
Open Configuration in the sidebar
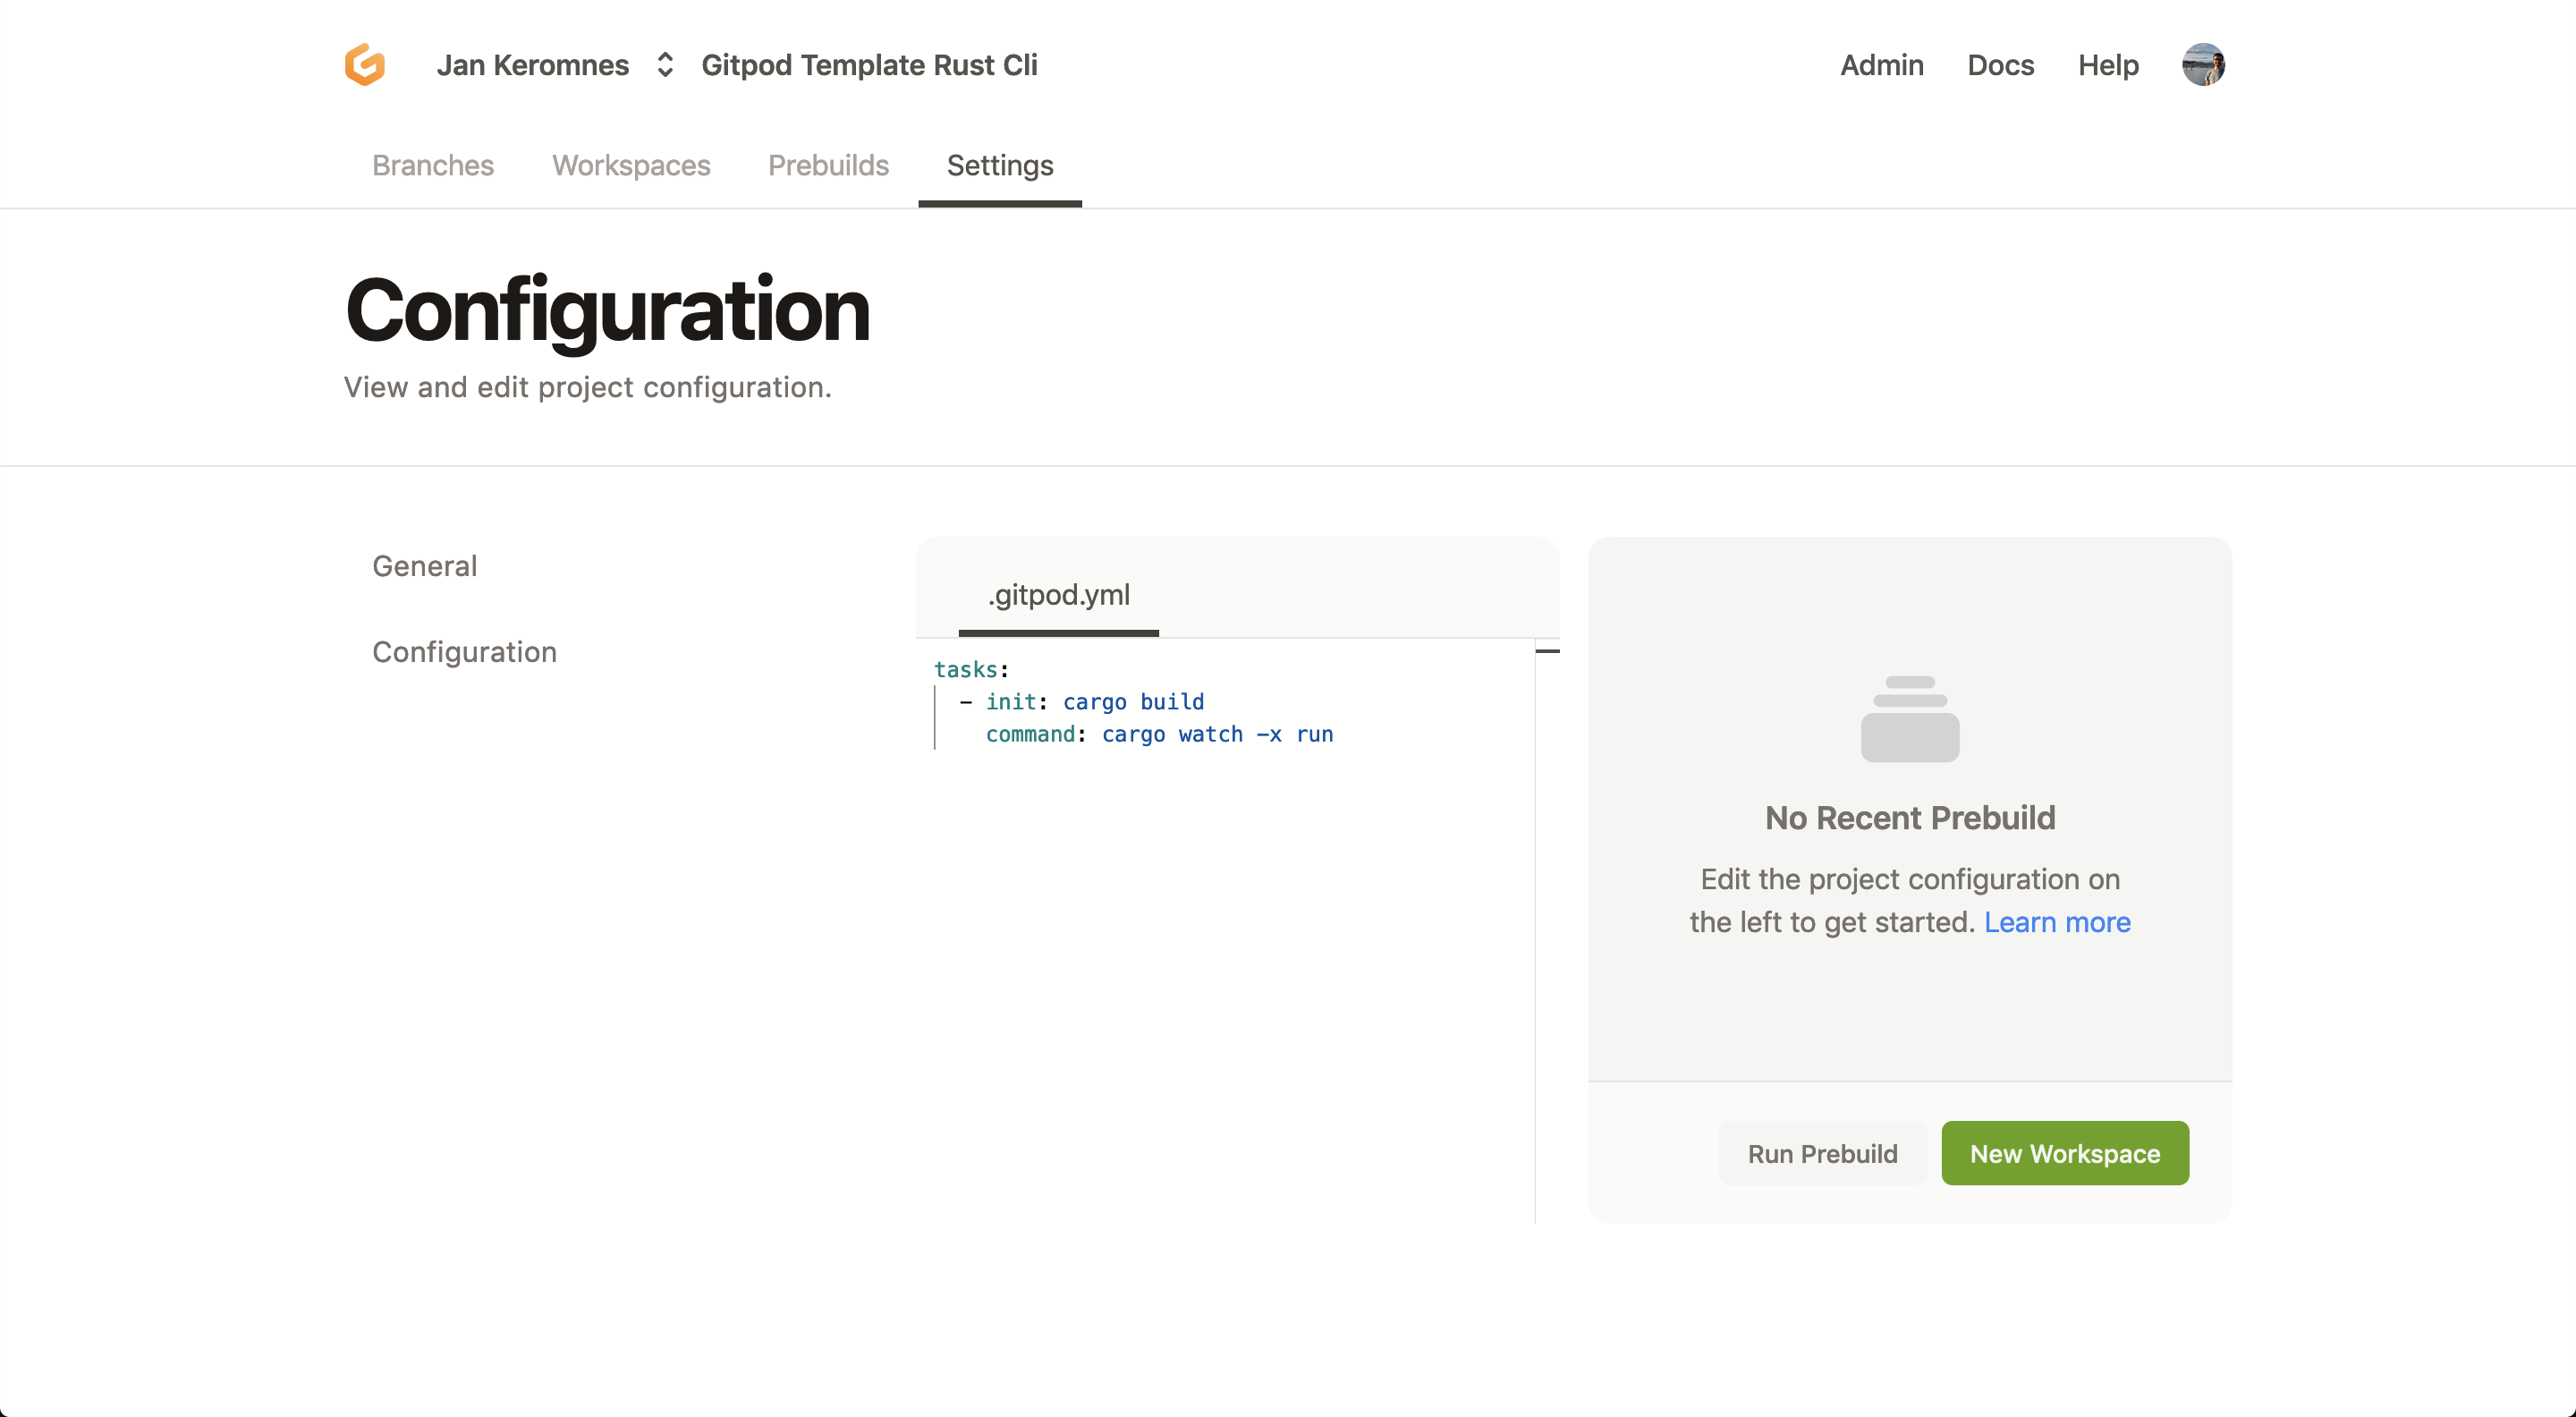[464, 652]
